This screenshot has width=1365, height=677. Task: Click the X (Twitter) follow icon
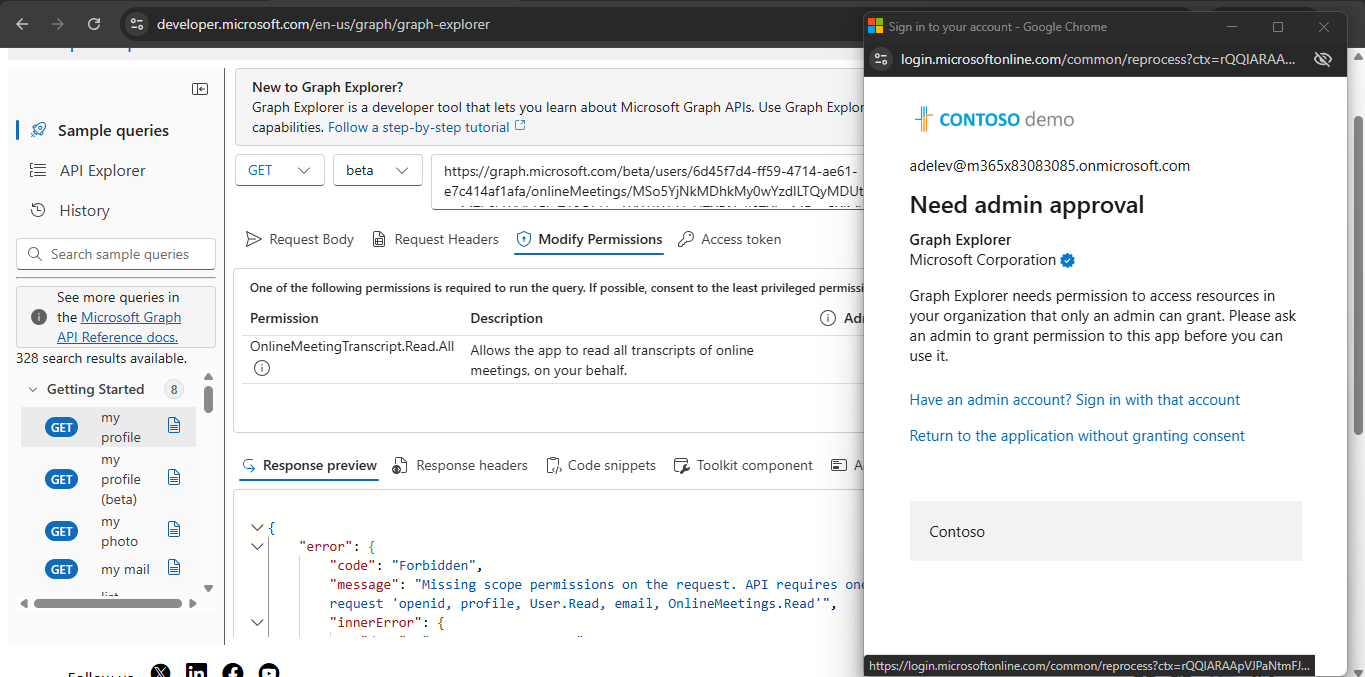click(160, 672)
